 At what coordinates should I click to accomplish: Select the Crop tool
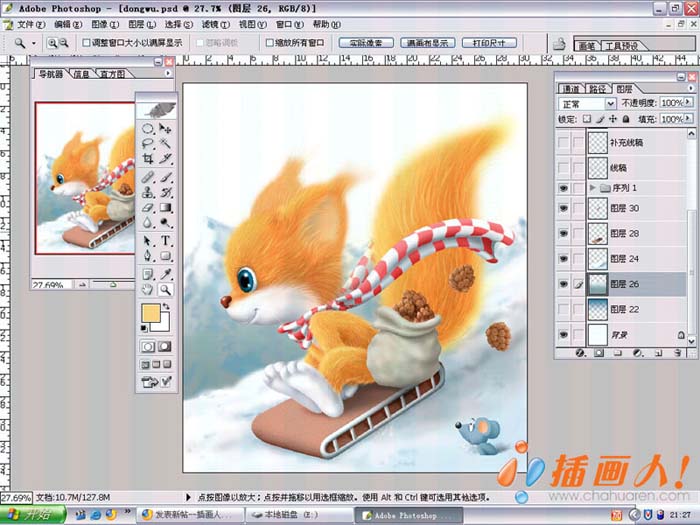pyautogui.click(x=148, y=158)
